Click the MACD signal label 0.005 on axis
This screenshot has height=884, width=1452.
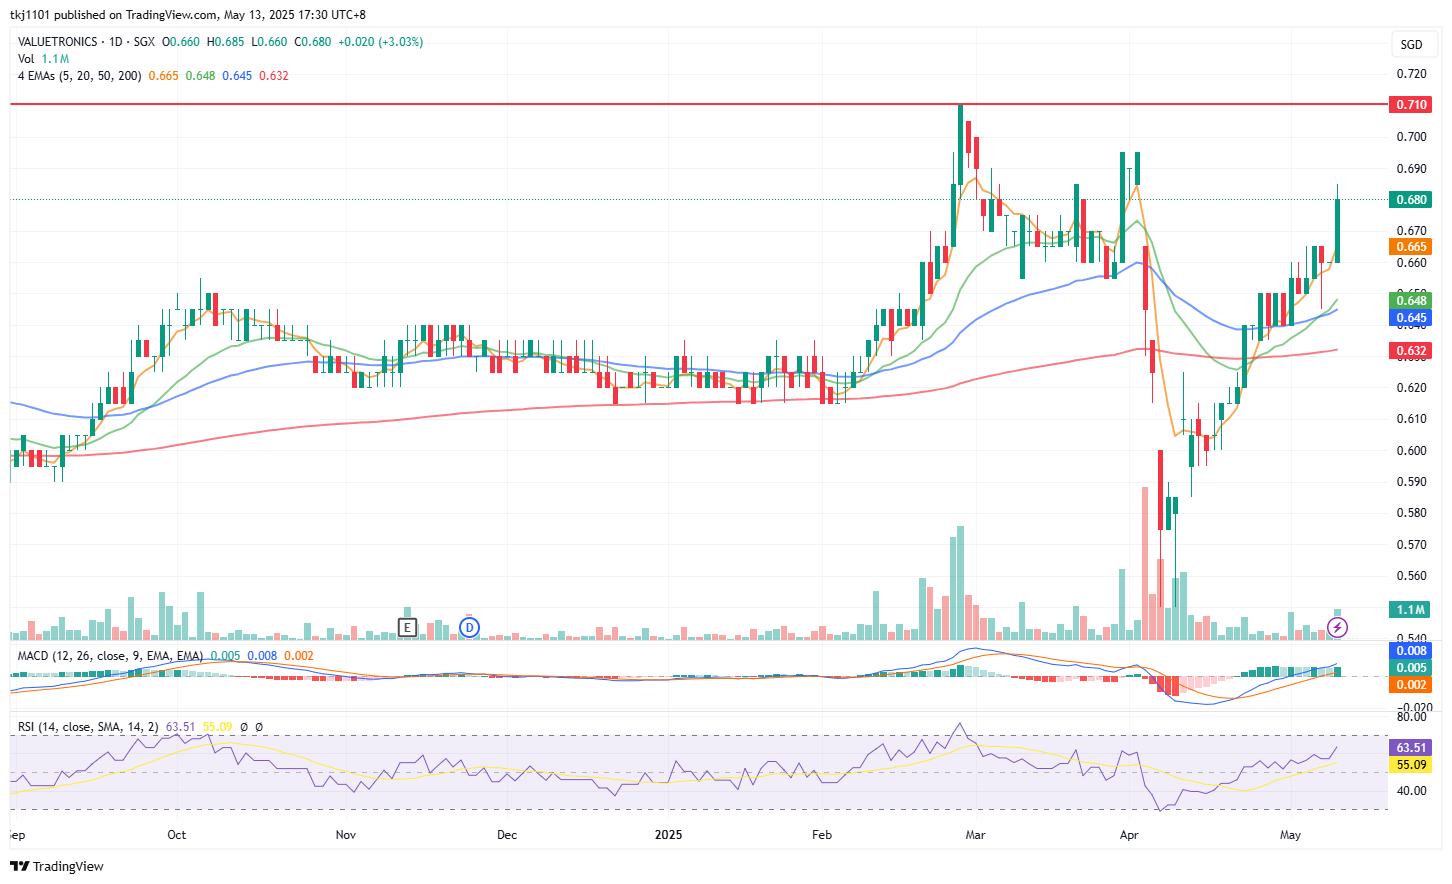[x=1411, y=667]
